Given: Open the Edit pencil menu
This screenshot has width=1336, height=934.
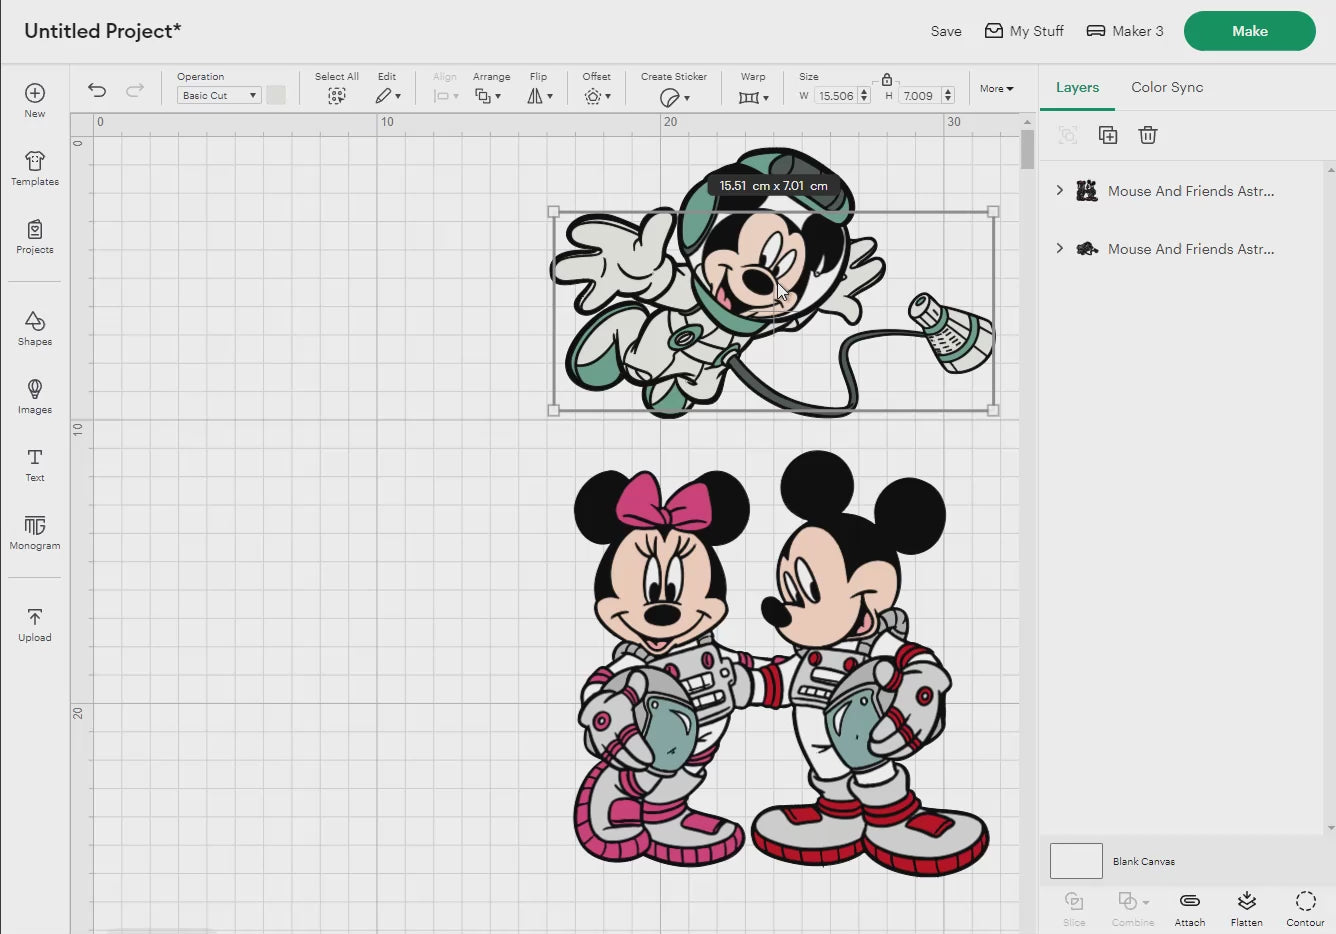Looking at the screenshot, I should tap(388, 96).
